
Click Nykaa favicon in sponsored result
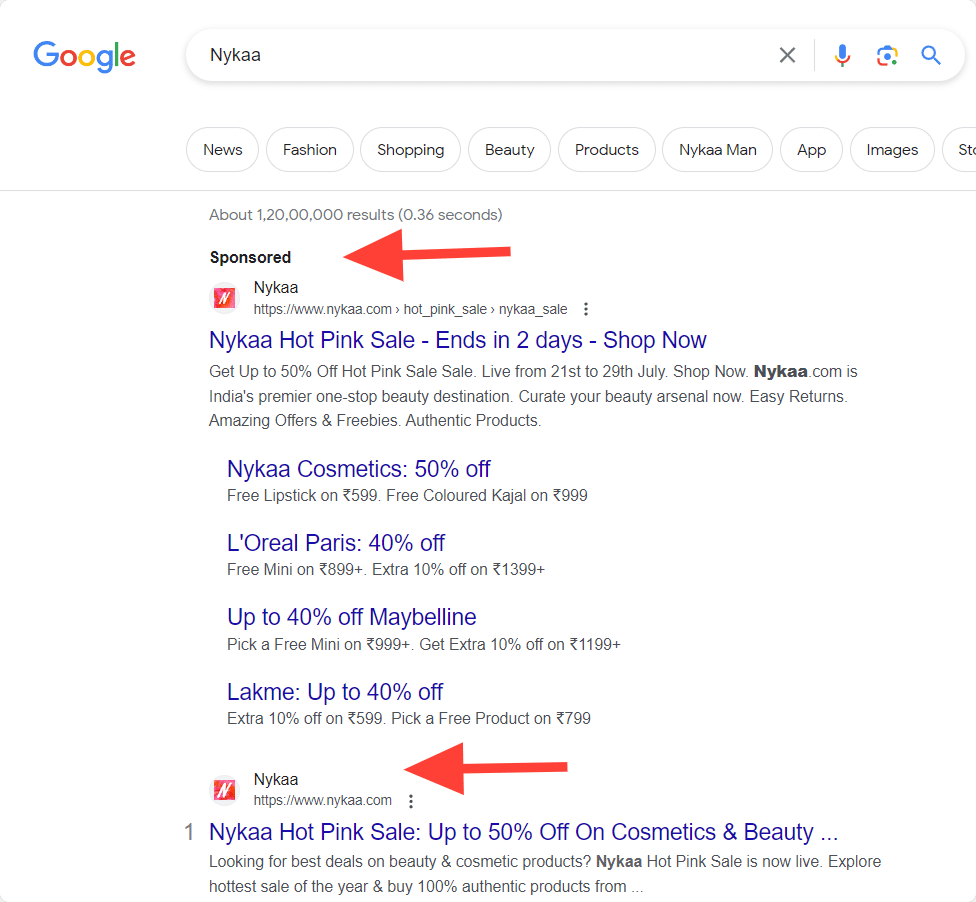pos(225,298)
